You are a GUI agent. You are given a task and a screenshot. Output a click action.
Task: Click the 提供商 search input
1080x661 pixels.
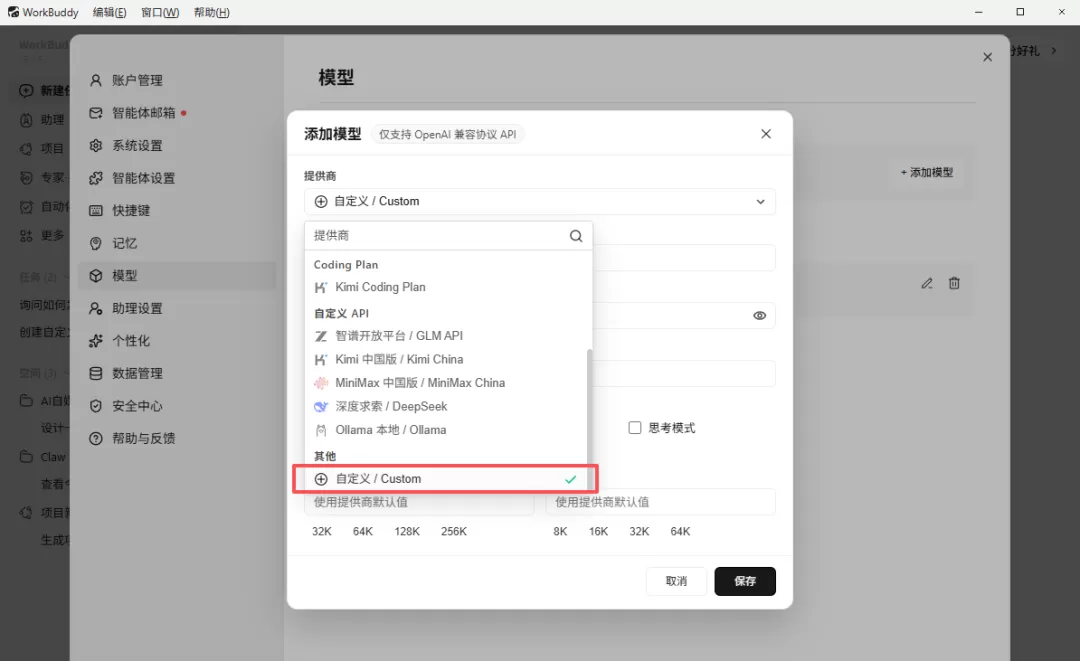point(439,236)
